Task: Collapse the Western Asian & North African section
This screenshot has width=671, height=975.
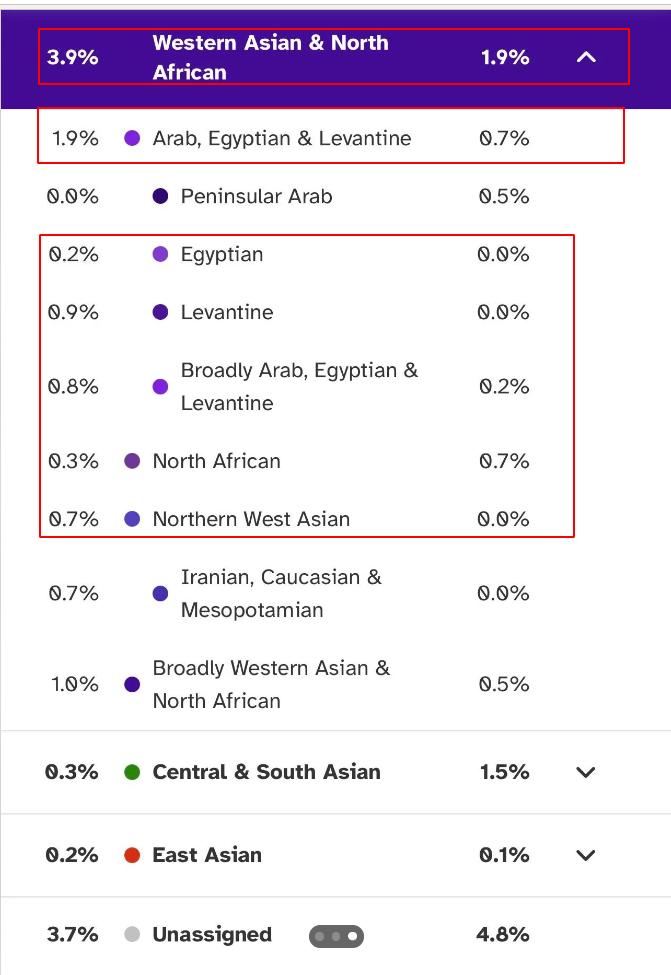Action: [x=586, y=57]
